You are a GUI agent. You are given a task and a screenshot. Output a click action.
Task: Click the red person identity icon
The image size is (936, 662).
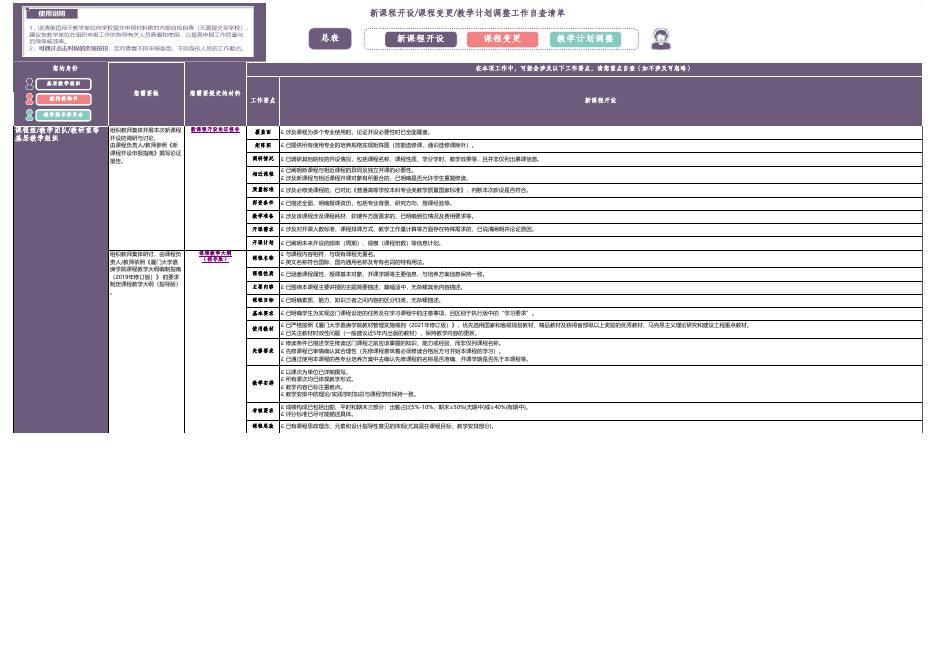[29, 99]
